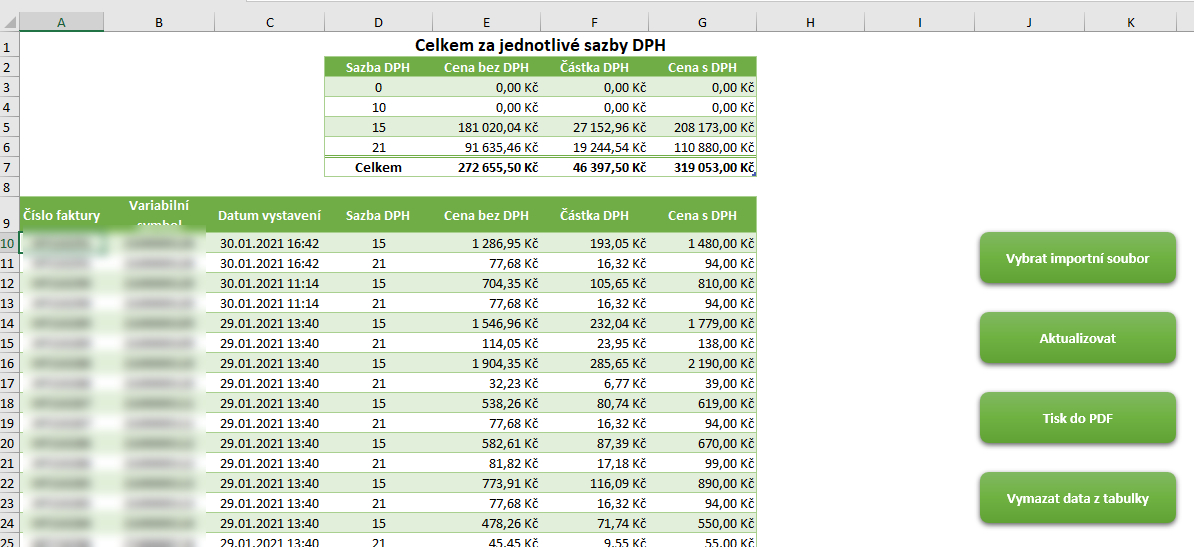The width and height of the screenshot is (1194, 547).
Task: Select column A header
Action: tap(62, 23)
